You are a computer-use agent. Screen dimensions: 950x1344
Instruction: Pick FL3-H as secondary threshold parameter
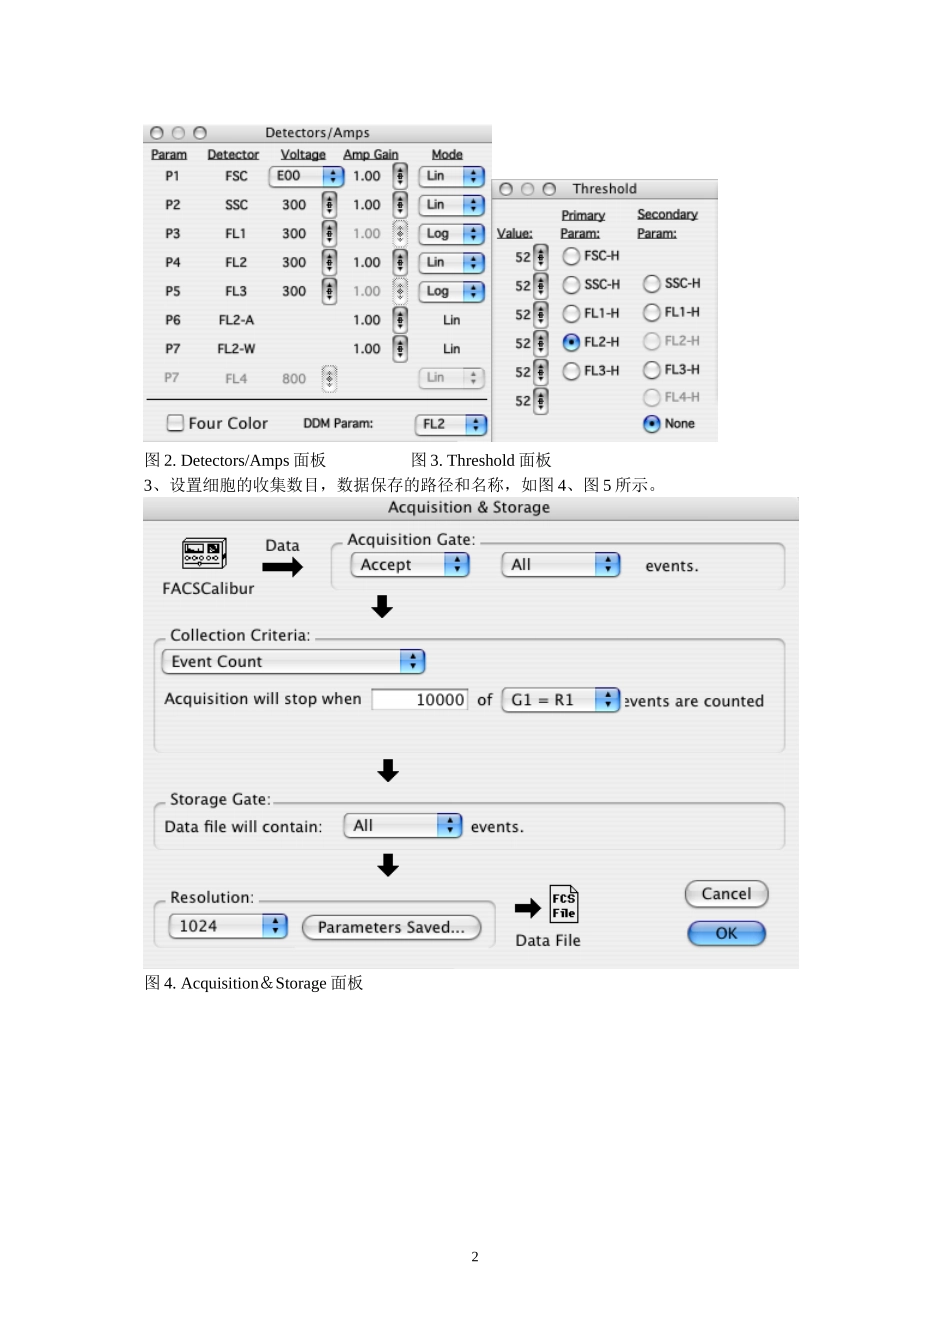click(652, 370)
